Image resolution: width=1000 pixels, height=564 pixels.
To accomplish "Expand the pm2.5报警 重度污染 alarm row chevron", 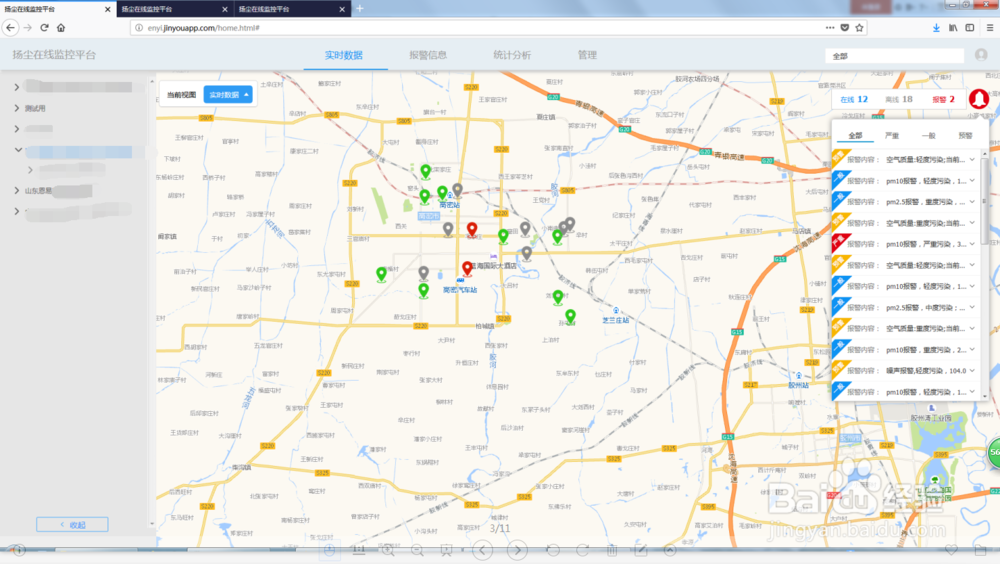I will (x=972, y=201).
